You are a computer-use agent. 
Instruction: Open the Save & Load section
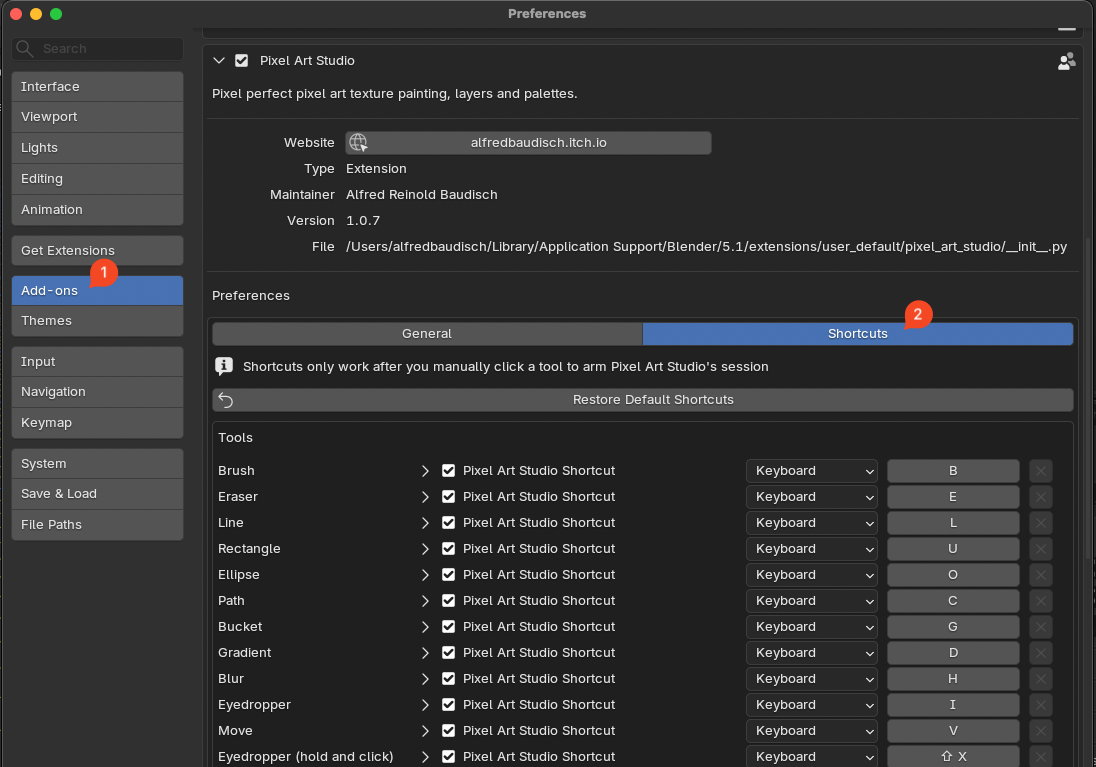pos(97,494)
